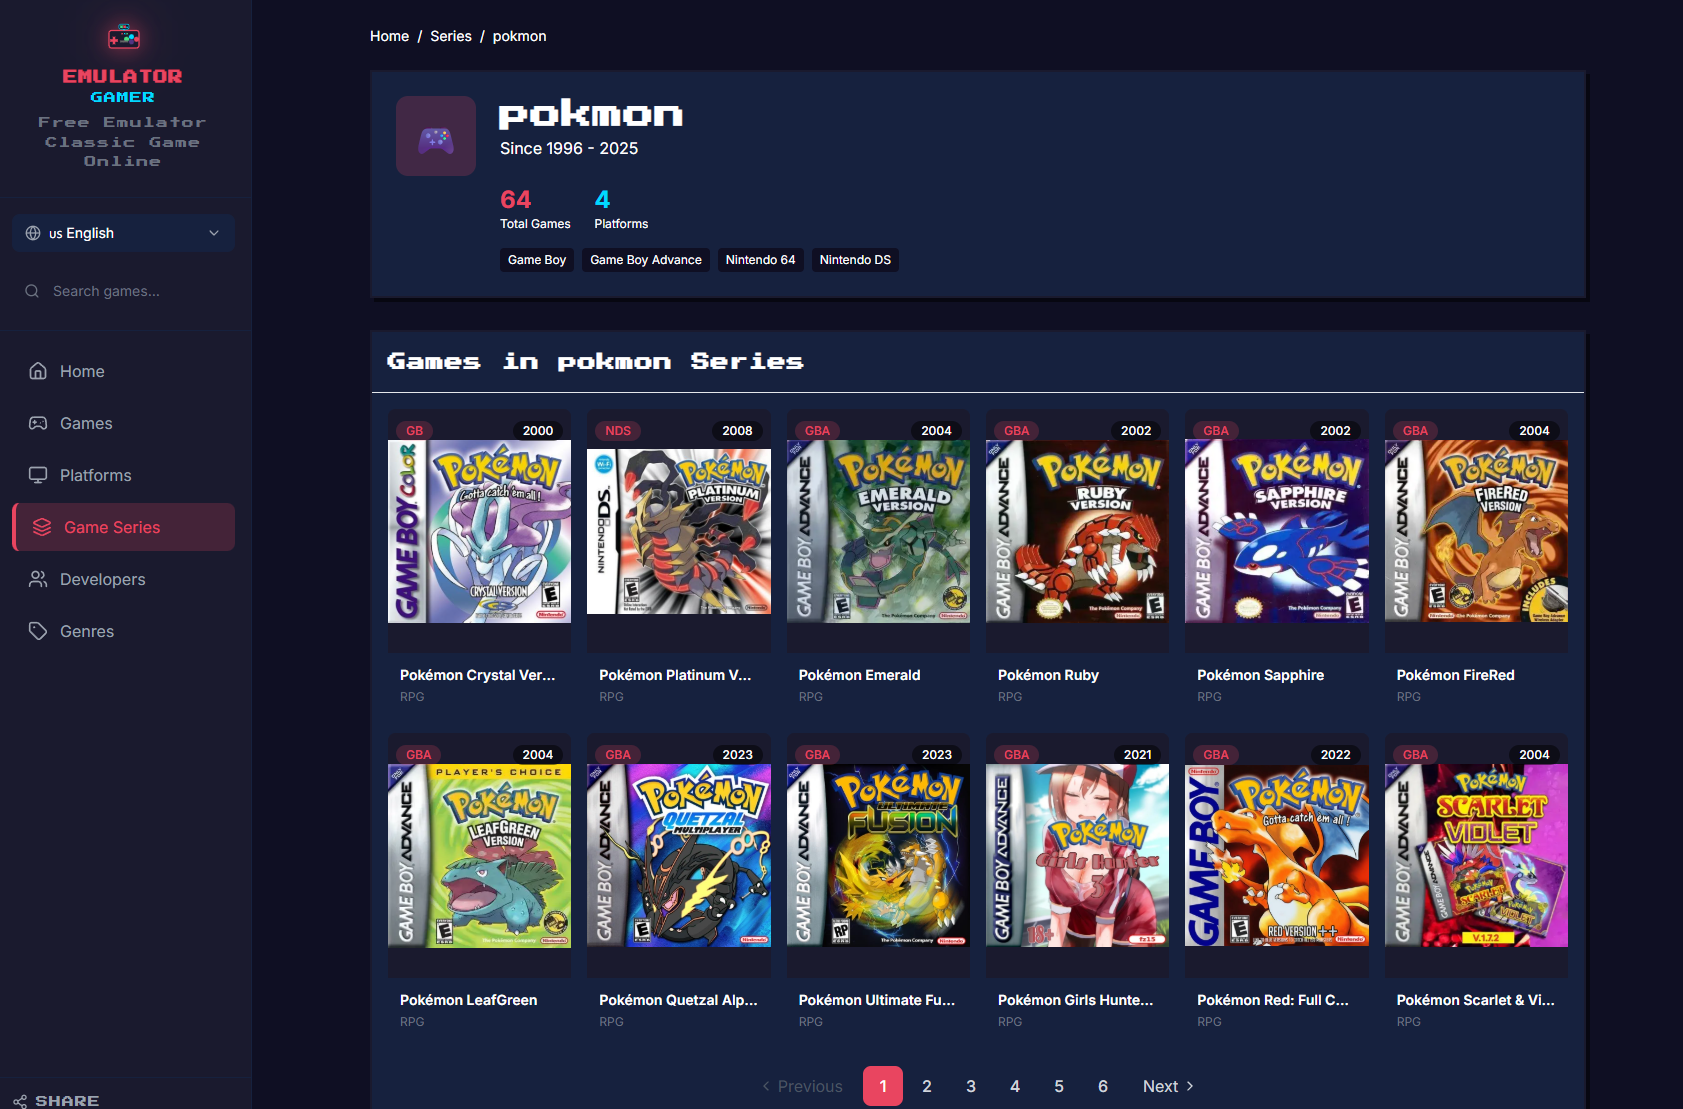Click the Home breadcrumb link
Image resolution: width=1683 pixels, height=1109 pixels.
tap(389, 36)
